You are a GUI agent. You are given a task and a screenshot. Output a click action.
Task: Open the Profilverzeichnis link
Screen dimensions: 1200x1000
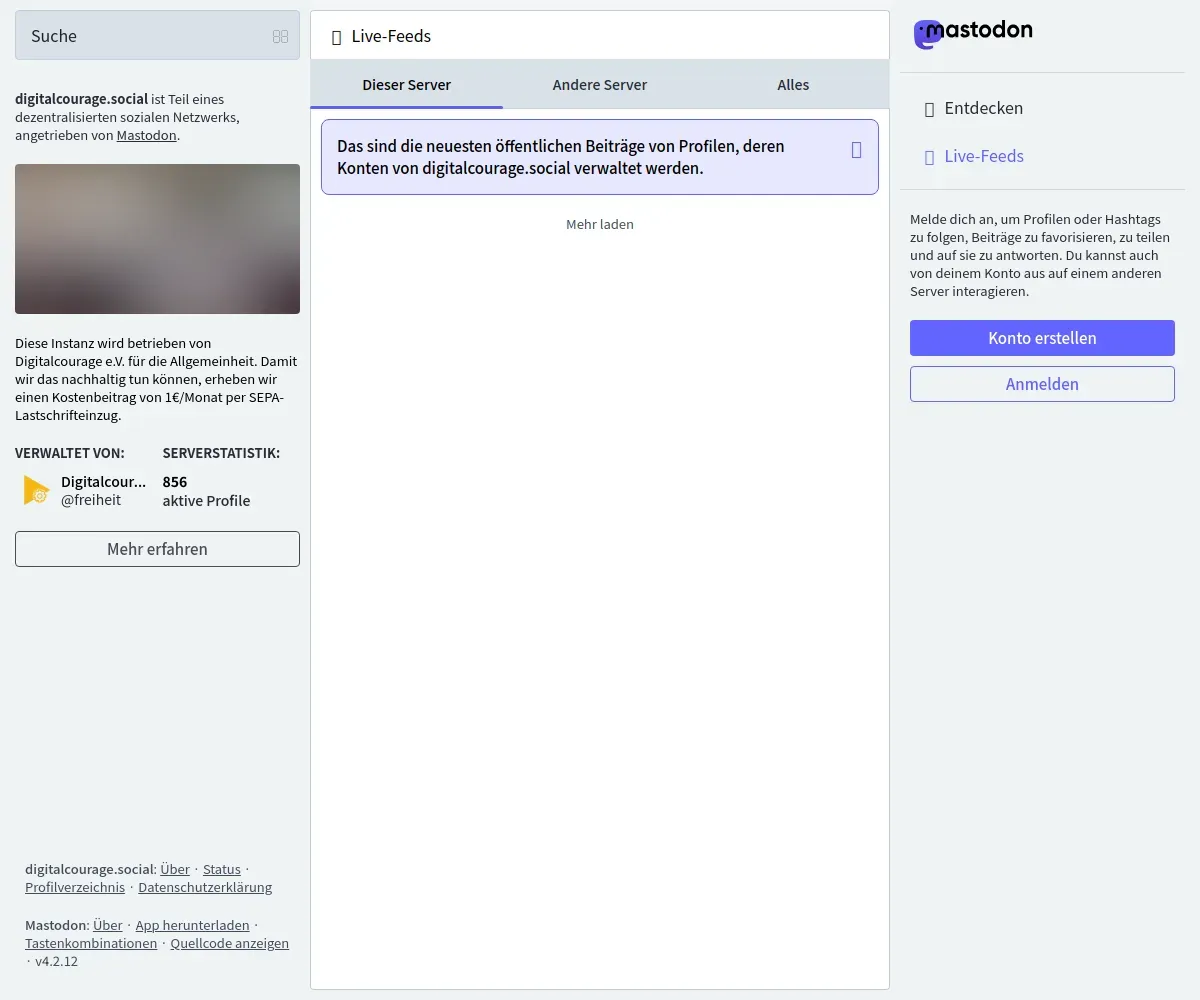click(75, 887)
